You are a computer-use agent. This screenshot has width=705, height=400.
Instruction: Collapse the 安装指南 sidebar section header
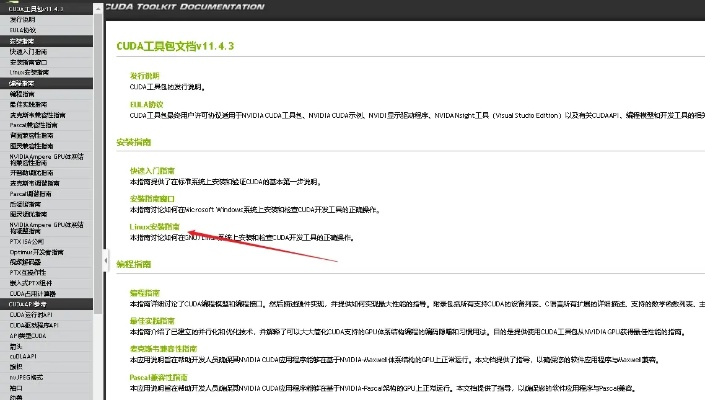tap(22, 41)
